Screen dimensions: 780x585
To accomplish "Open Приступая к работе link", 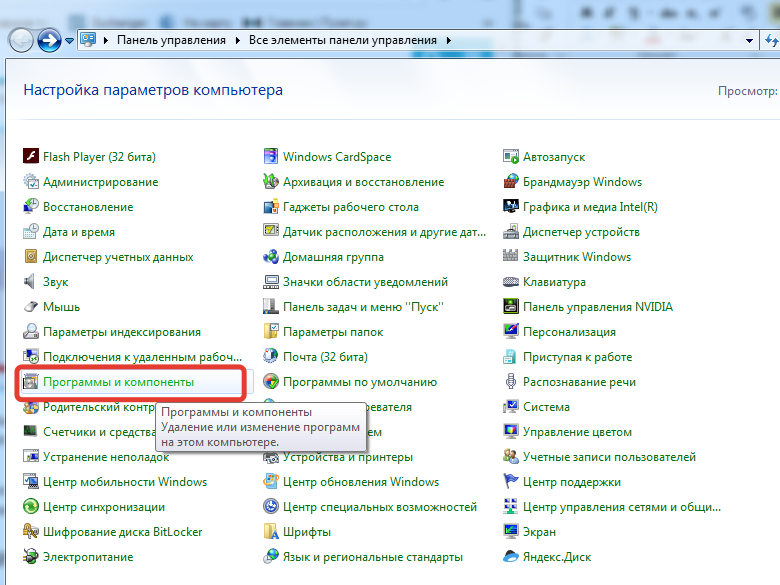I will (577, 357).
